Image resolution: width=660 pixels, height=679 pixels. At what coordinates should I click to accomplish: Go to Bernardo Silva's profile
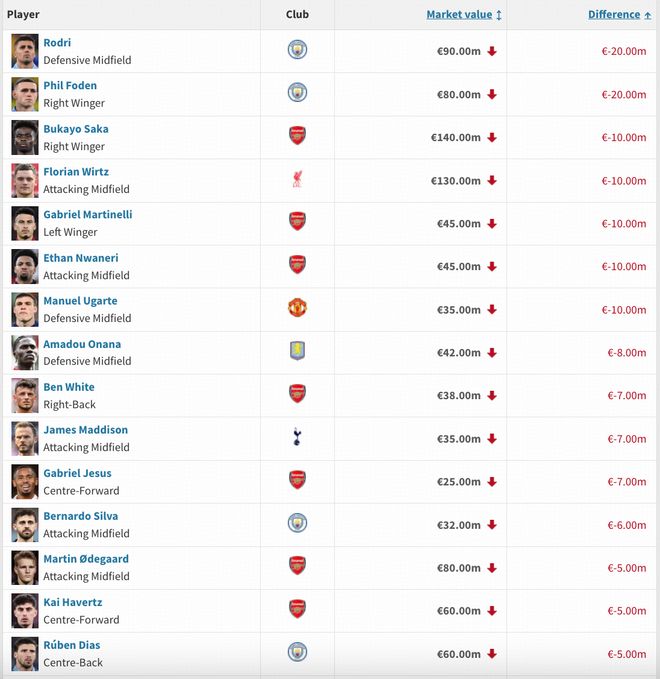coord(80,516)
